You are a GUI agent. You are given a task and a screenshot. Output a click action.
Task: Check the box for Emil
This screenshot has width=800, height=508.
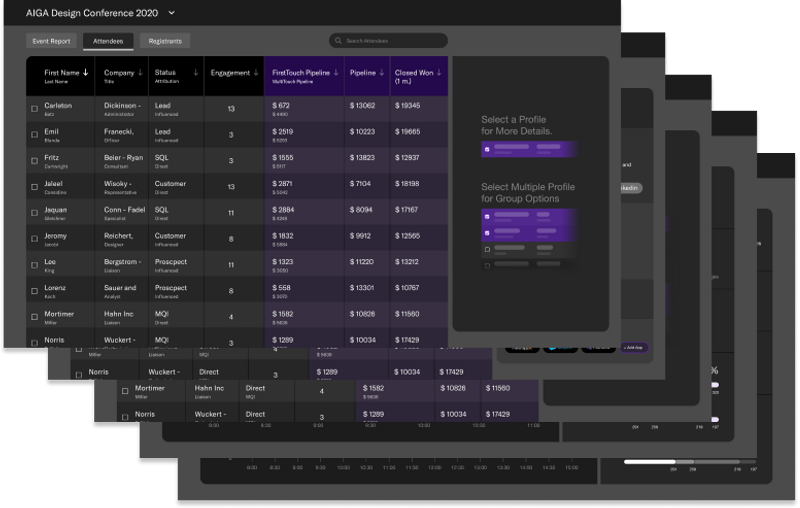click(x=34, y=135)
